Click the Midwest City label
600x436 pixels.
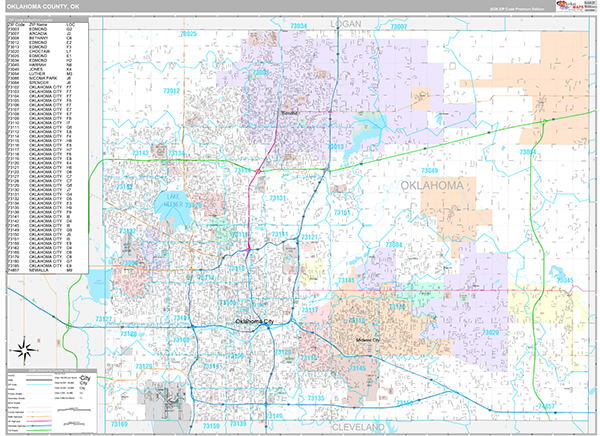pos(373,340)
